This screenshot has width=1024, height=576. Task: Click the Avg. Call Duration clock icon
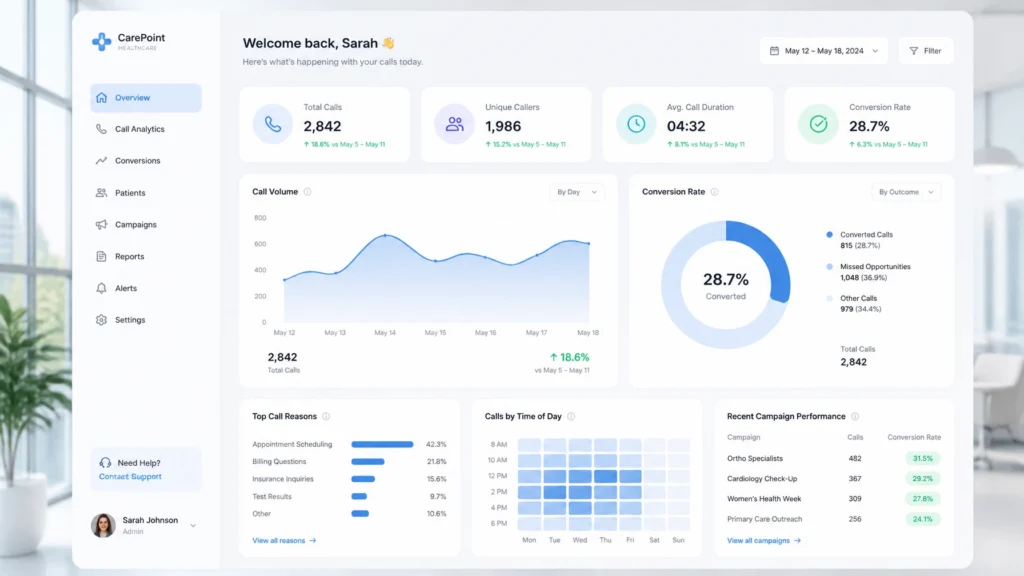[636, 124]
